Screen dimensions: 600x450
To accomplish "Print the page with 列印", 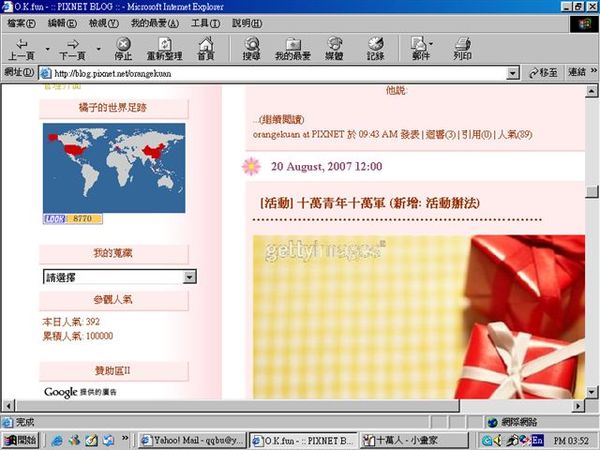I will point(462,49).
